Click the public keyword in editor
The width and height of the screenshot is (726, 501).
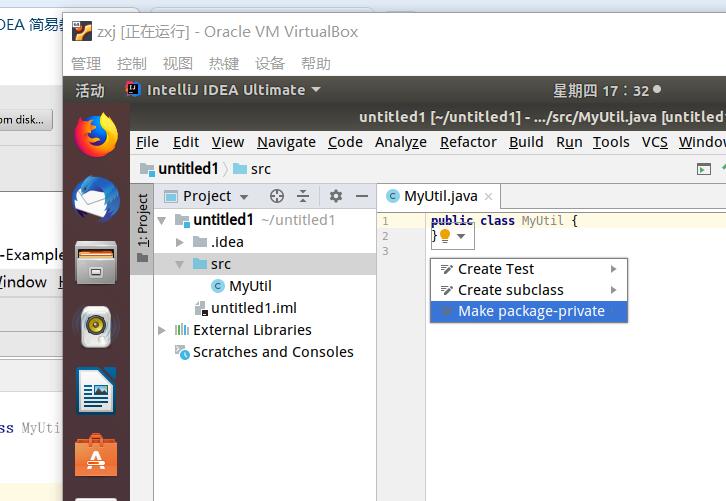pos(451,221)
